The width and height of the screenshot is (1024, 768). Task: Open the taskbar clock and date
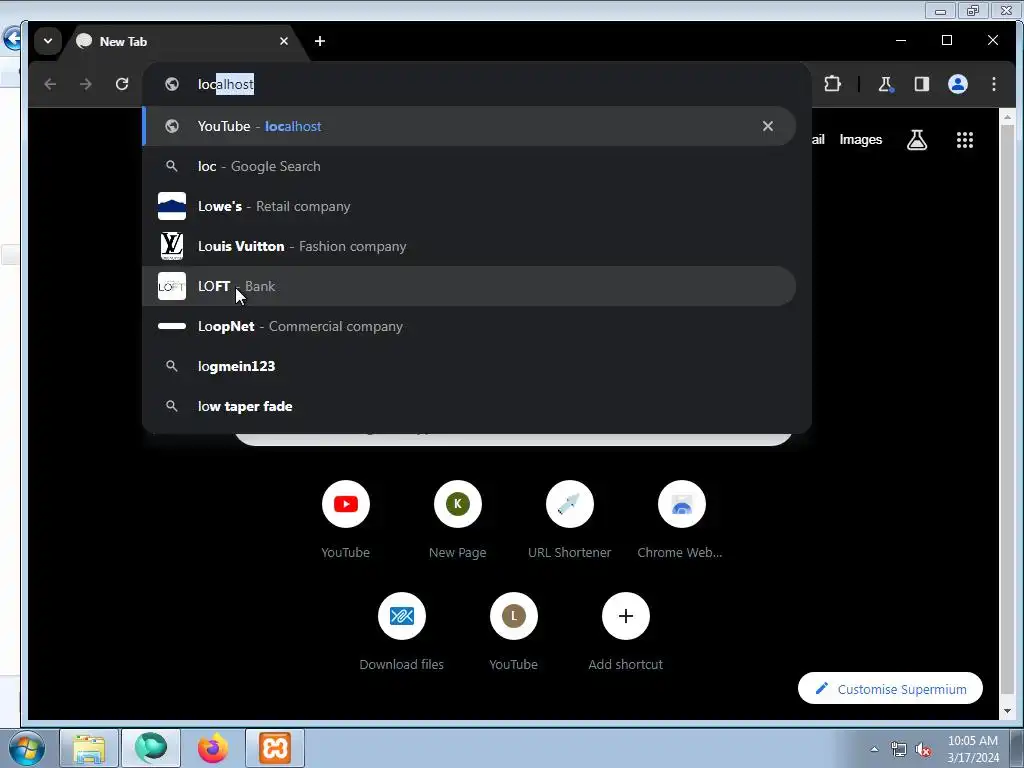[973, 749]
